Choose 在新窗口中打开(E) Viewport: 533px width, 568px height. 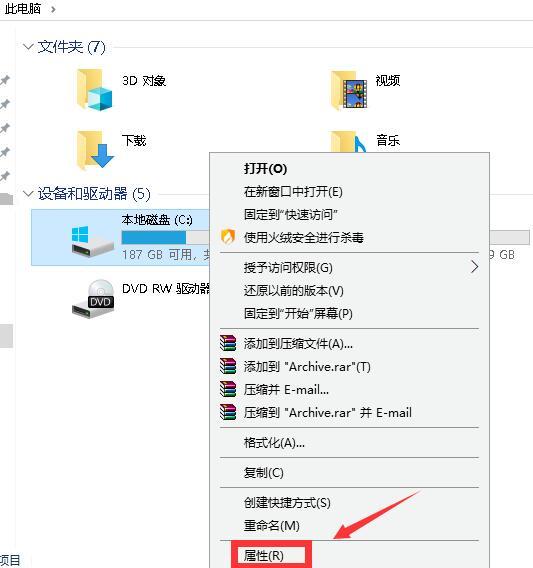coord(293,192)
